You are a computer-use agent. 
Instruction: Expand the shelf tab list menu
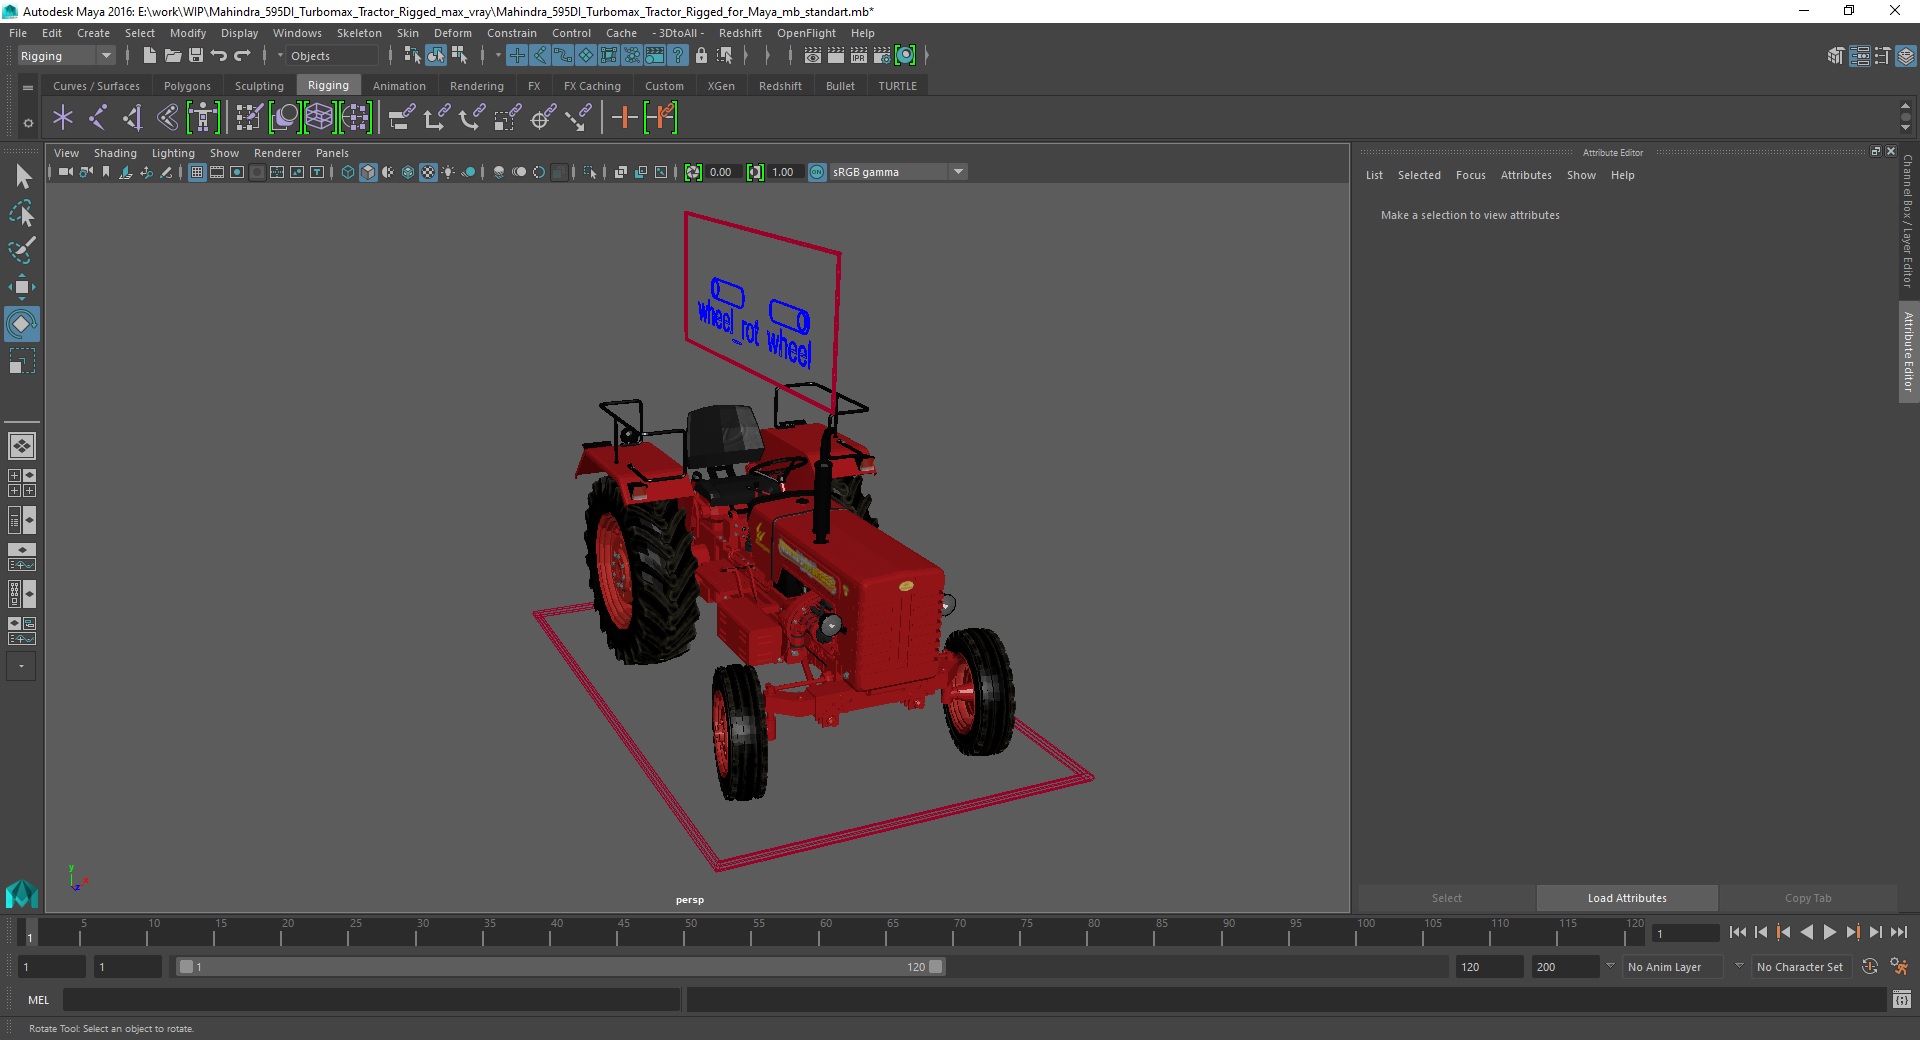pos(28,87)
